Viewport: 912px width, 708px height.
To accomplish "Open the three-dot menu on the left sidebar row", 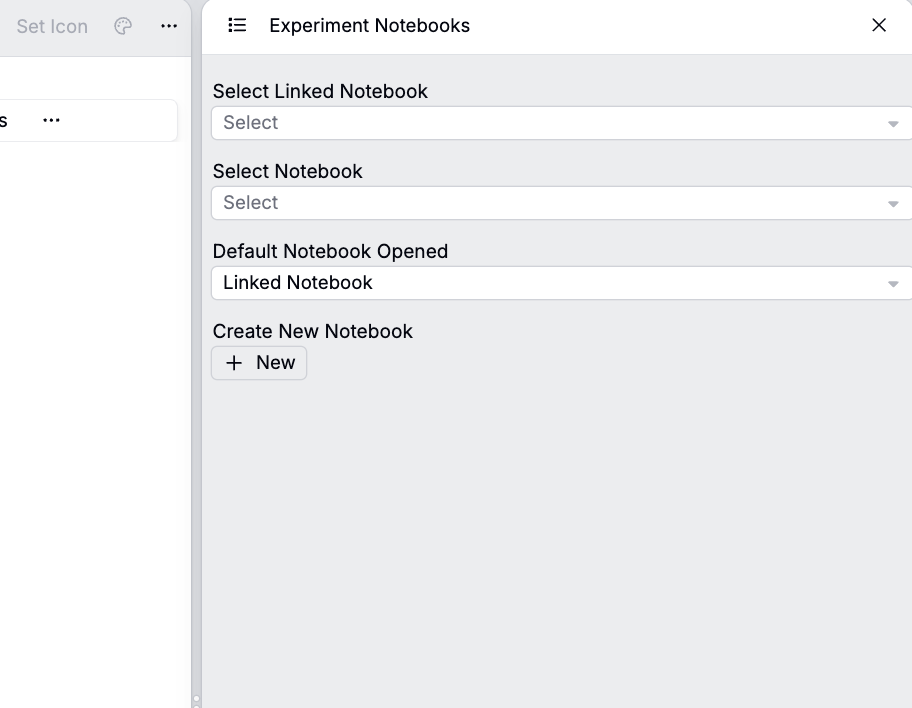I will (51, 120).
